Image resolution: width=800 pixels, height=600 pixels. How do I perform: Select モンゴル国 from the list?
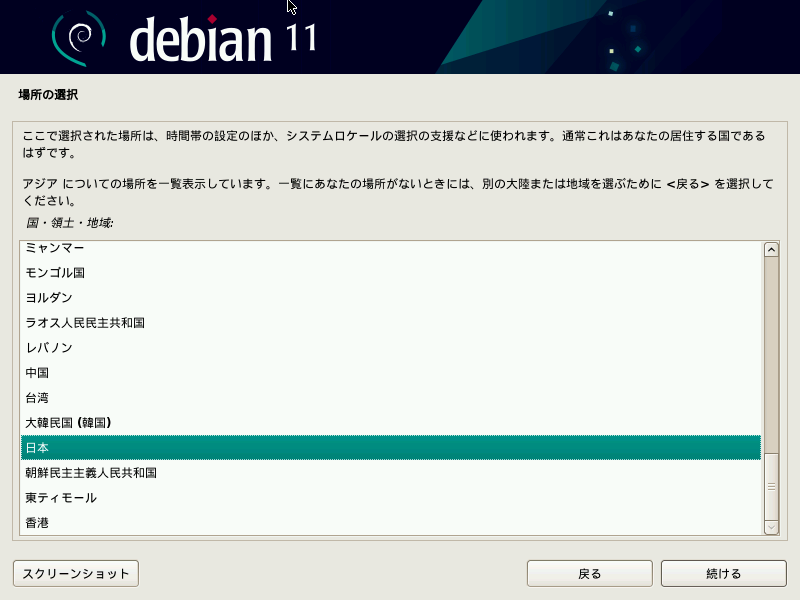[x=391, y=272]
